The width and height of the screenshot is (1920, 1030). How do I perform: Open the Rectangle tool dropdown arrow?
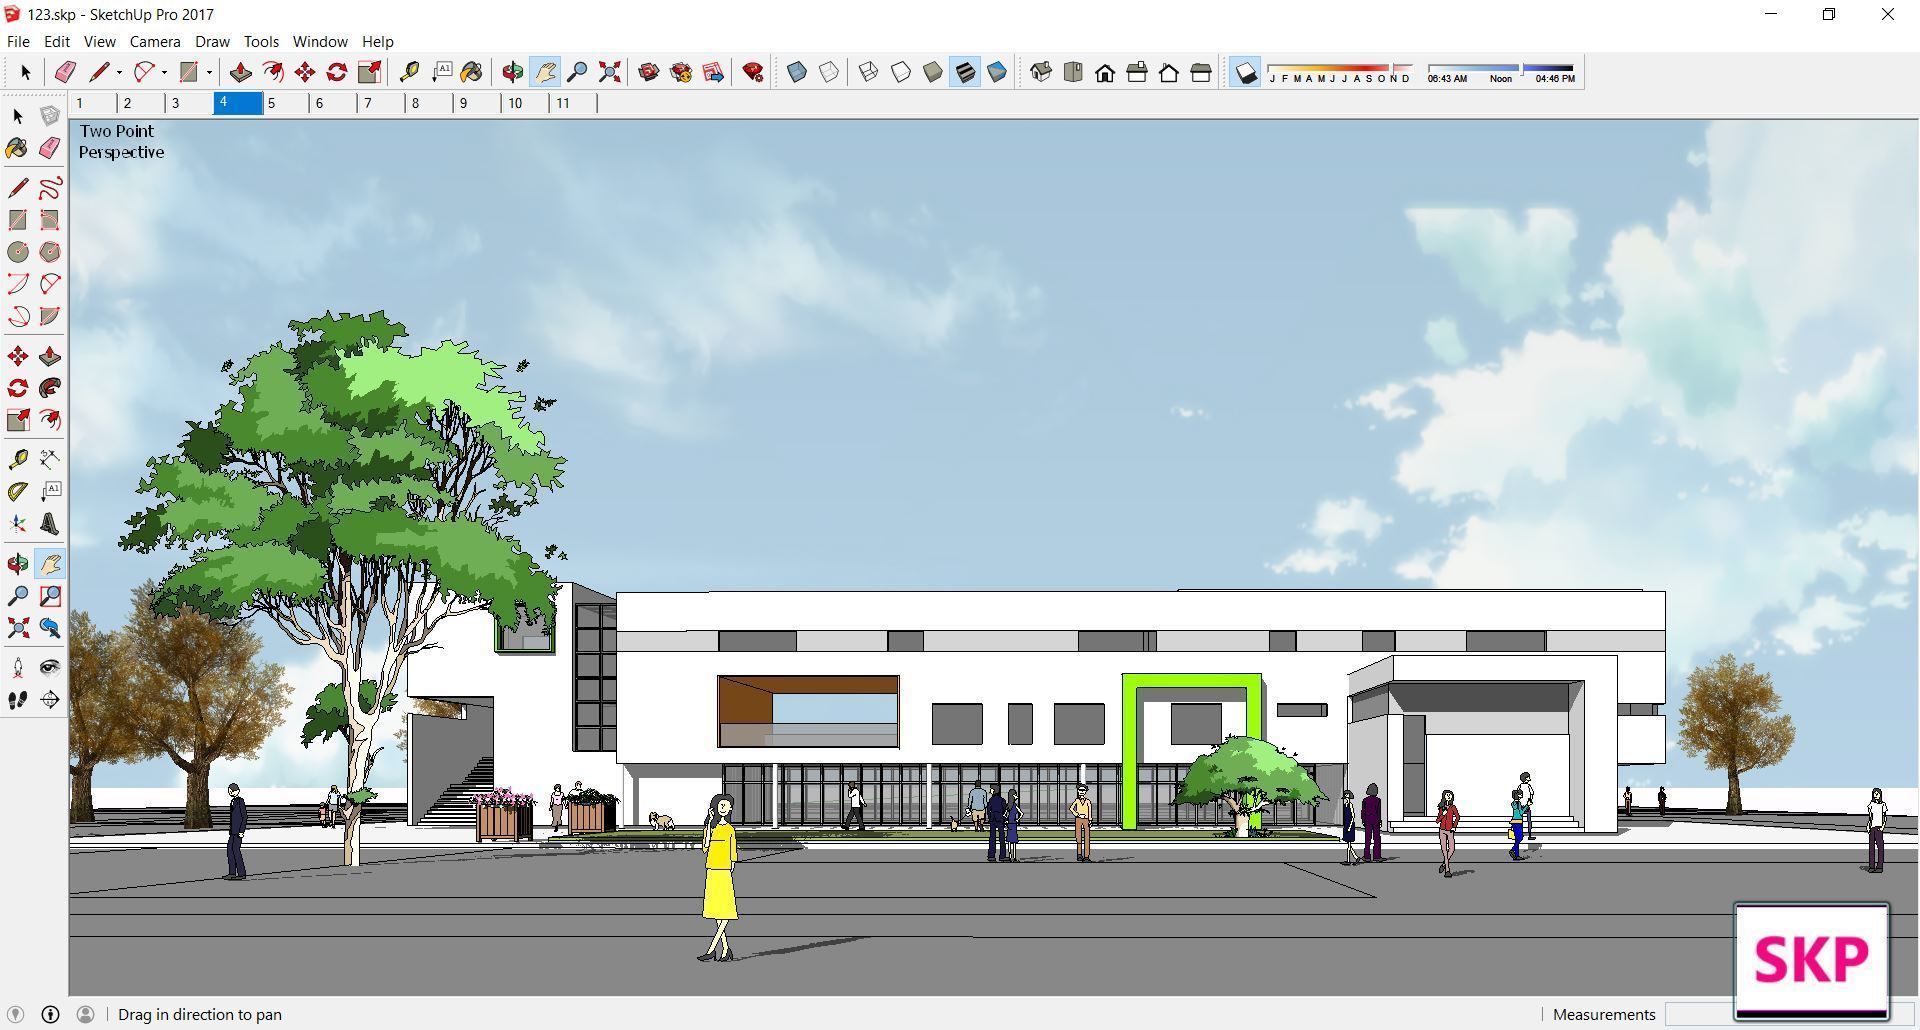[209, 72]
